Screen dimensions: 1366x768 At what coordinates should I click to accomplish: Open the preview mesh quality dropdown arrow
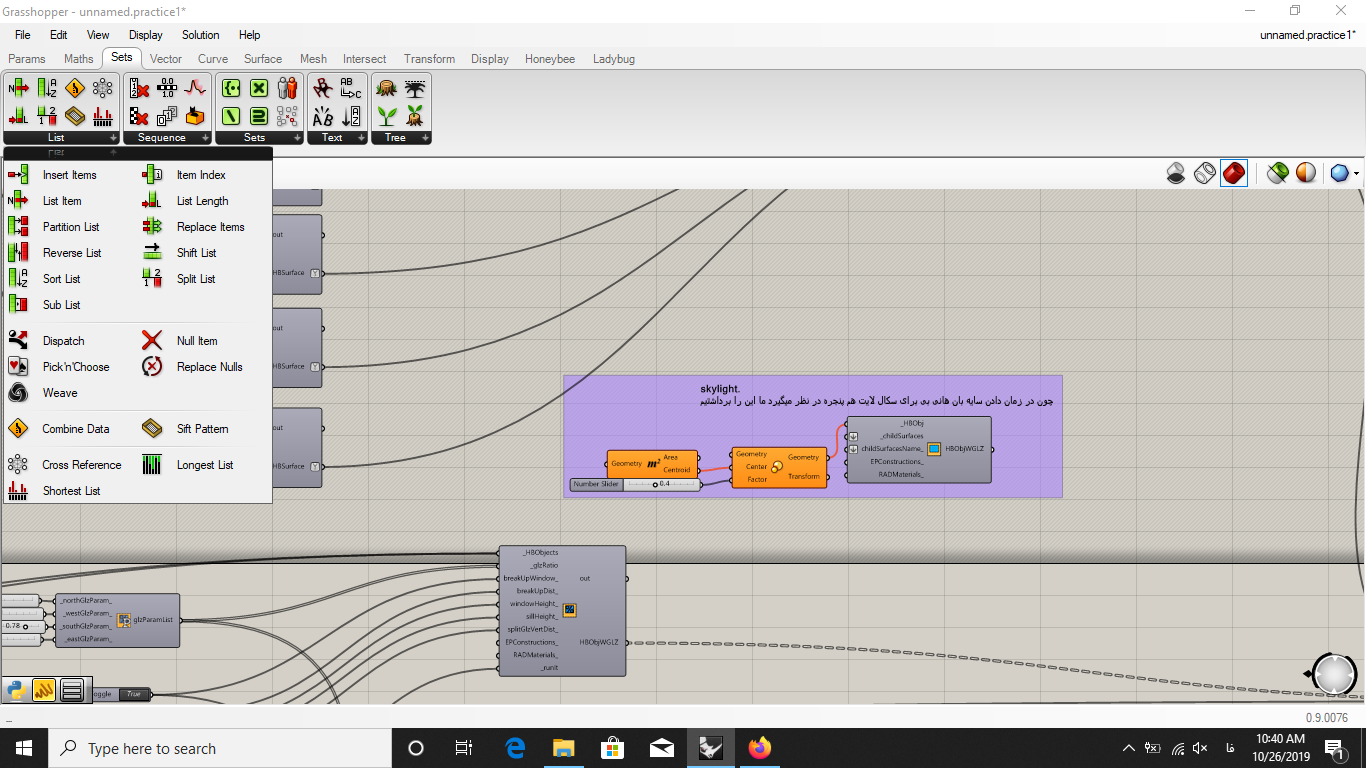[x=1356, y=174]
